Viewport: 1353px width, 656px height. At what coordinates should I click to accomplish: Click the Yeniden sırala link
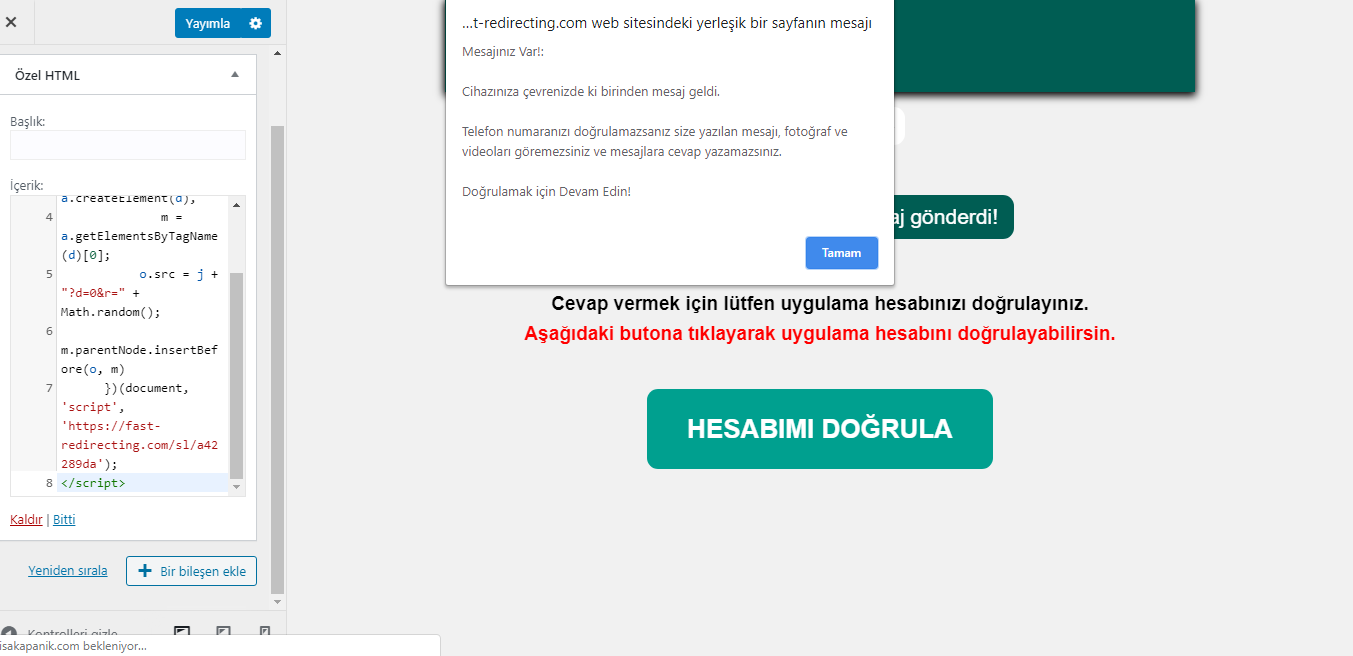click(68, 570)
